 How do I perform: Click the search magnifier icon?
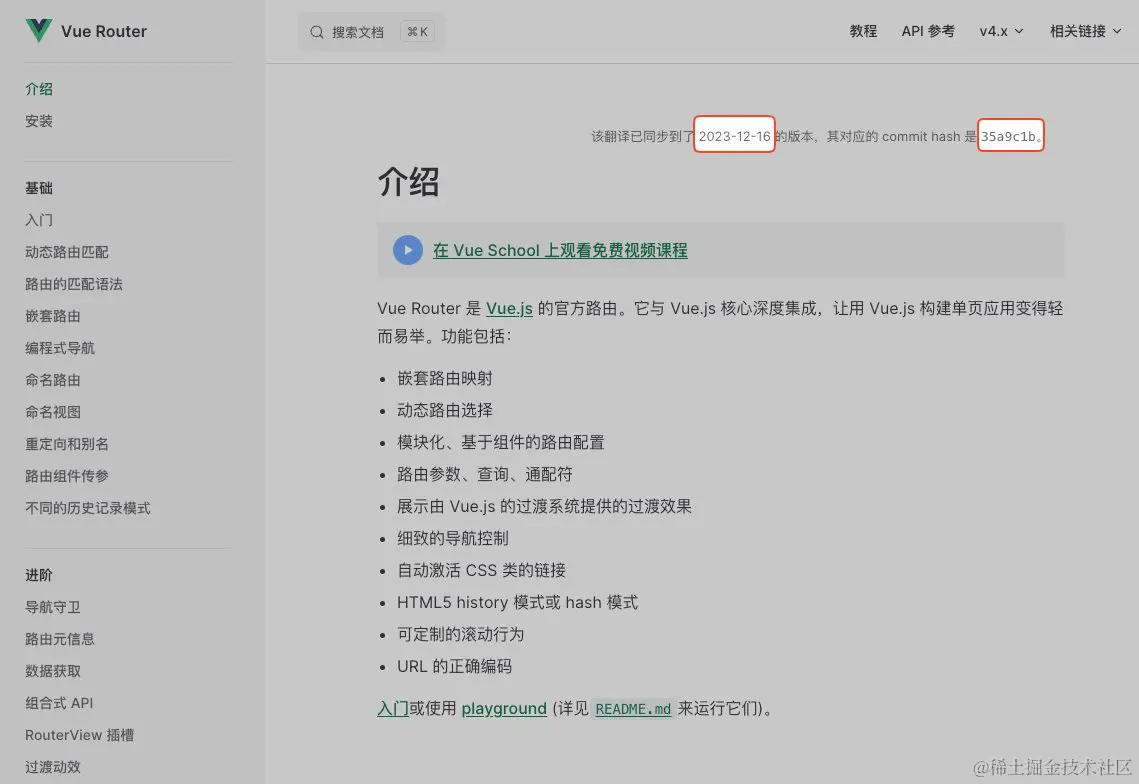[316, 31]
